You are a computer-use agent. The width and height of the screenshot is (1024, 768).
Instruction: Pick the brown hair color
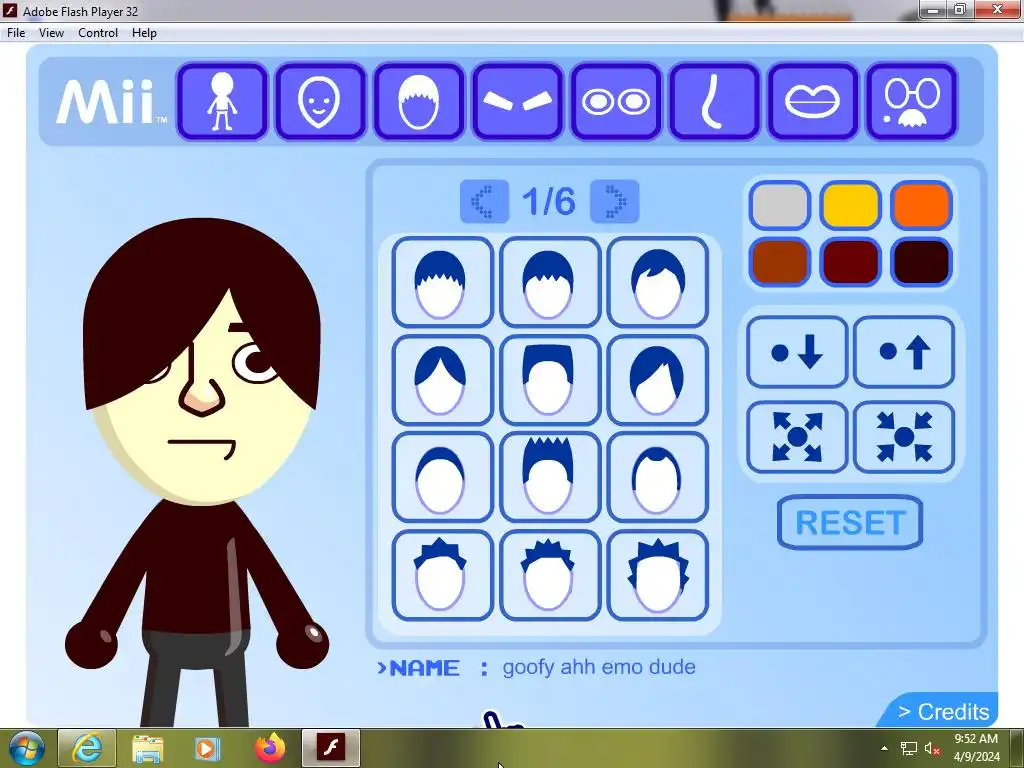[780, 262]
